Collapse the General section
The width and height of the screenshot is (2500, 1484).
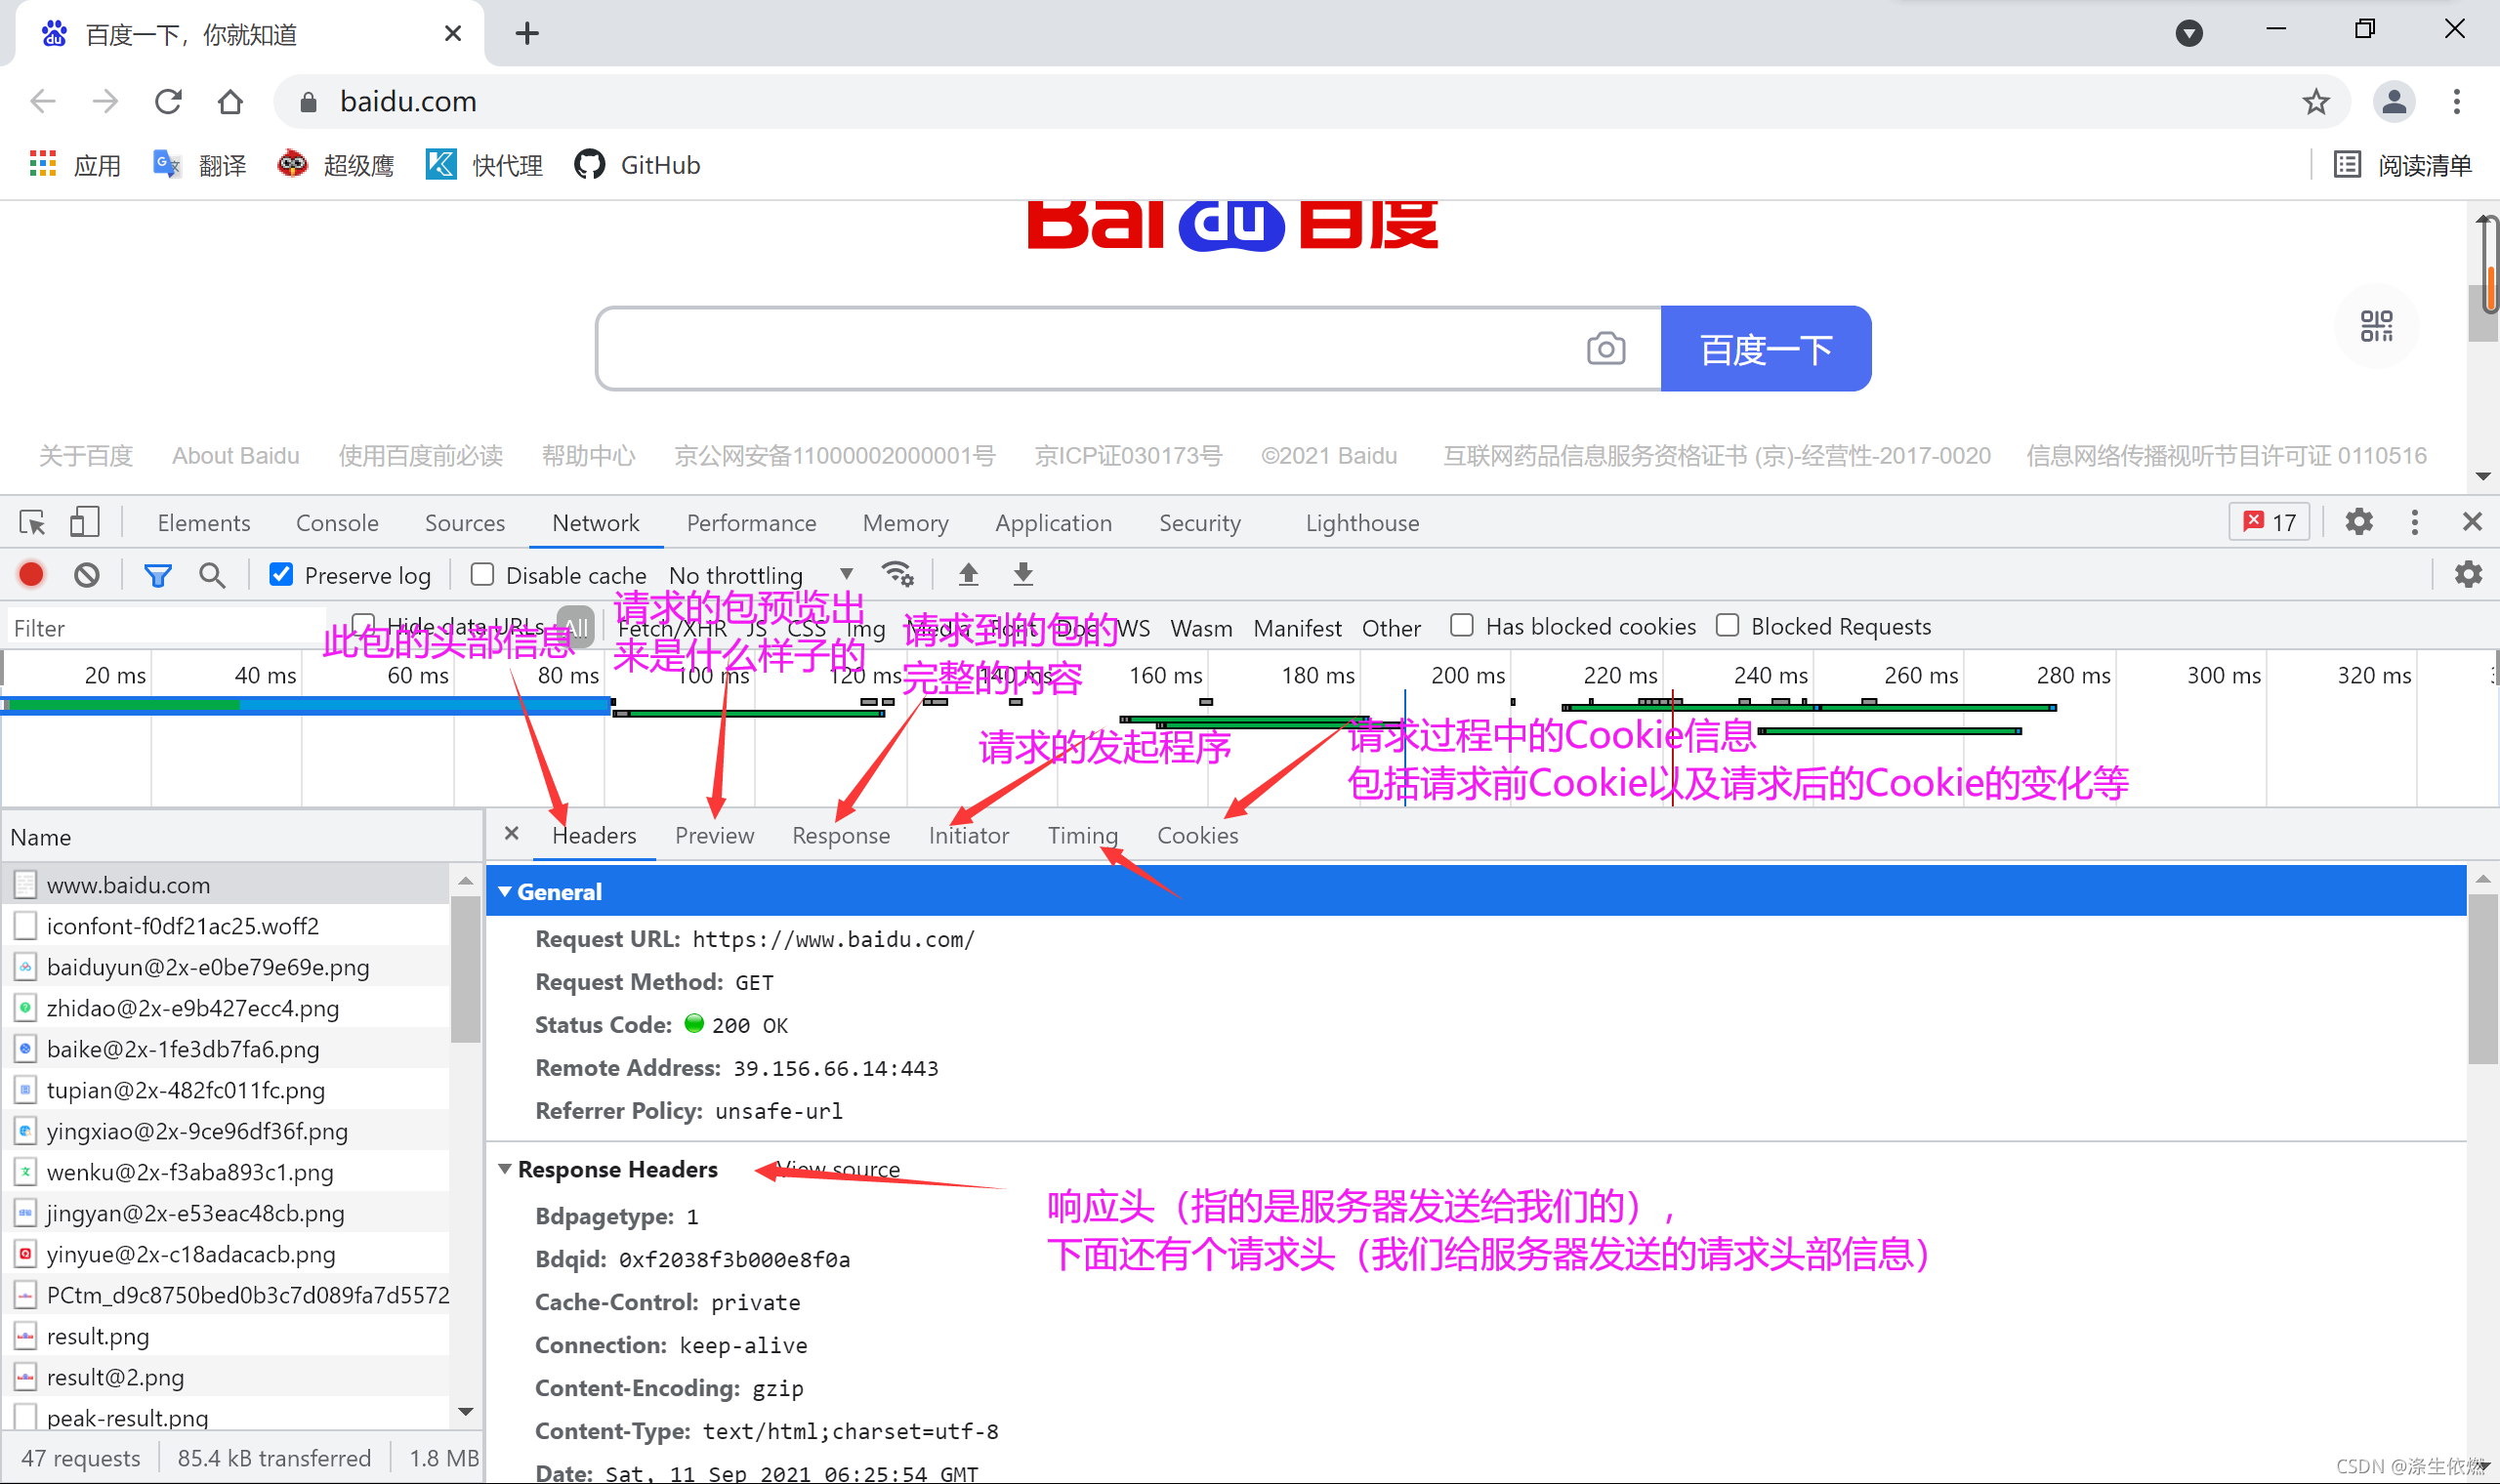505,892
